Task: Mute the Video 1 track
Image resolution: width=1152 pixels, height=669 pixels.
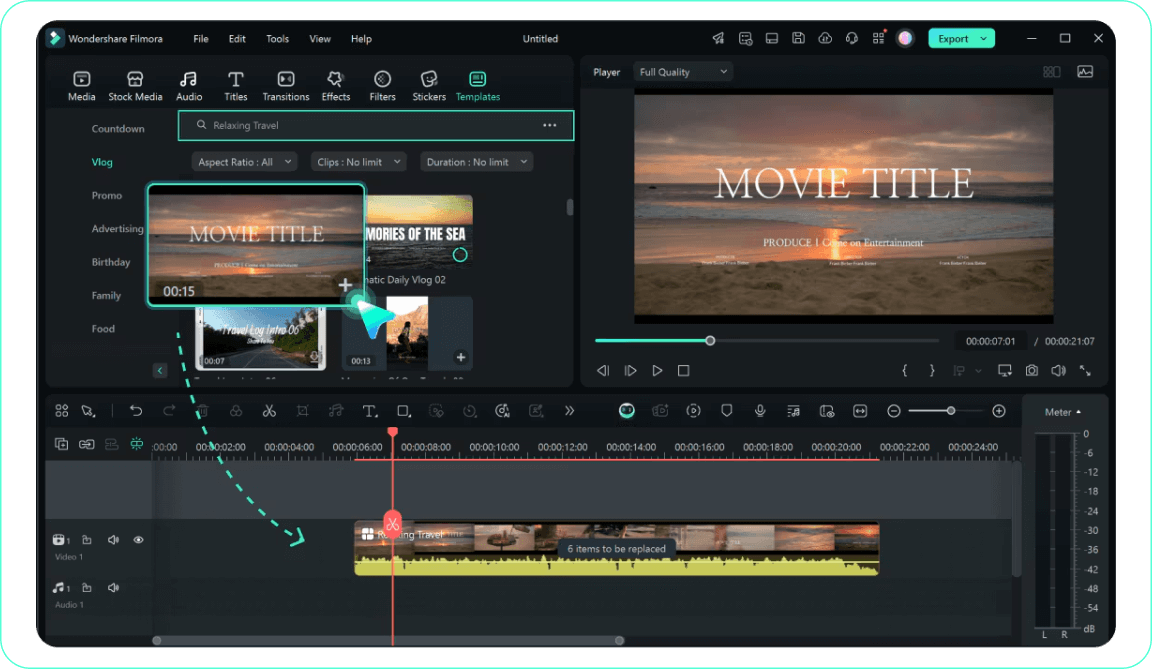Action: point(113,540)
